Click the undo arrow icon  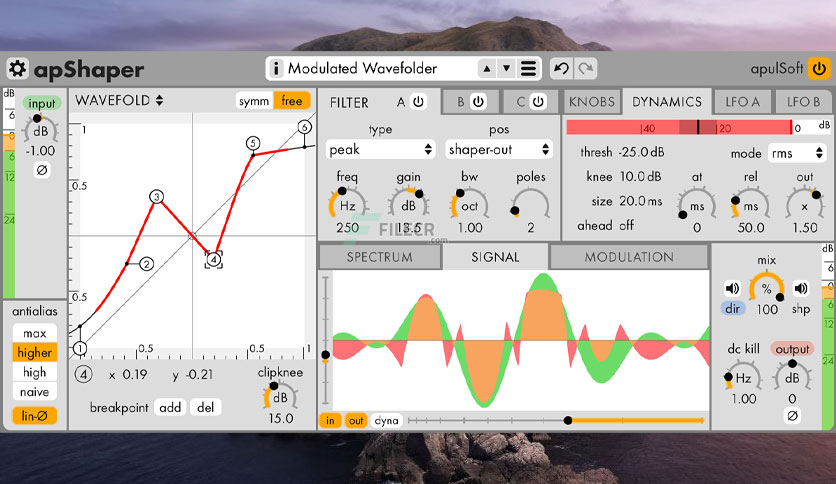pyautogui.click(x=561, y=68)
